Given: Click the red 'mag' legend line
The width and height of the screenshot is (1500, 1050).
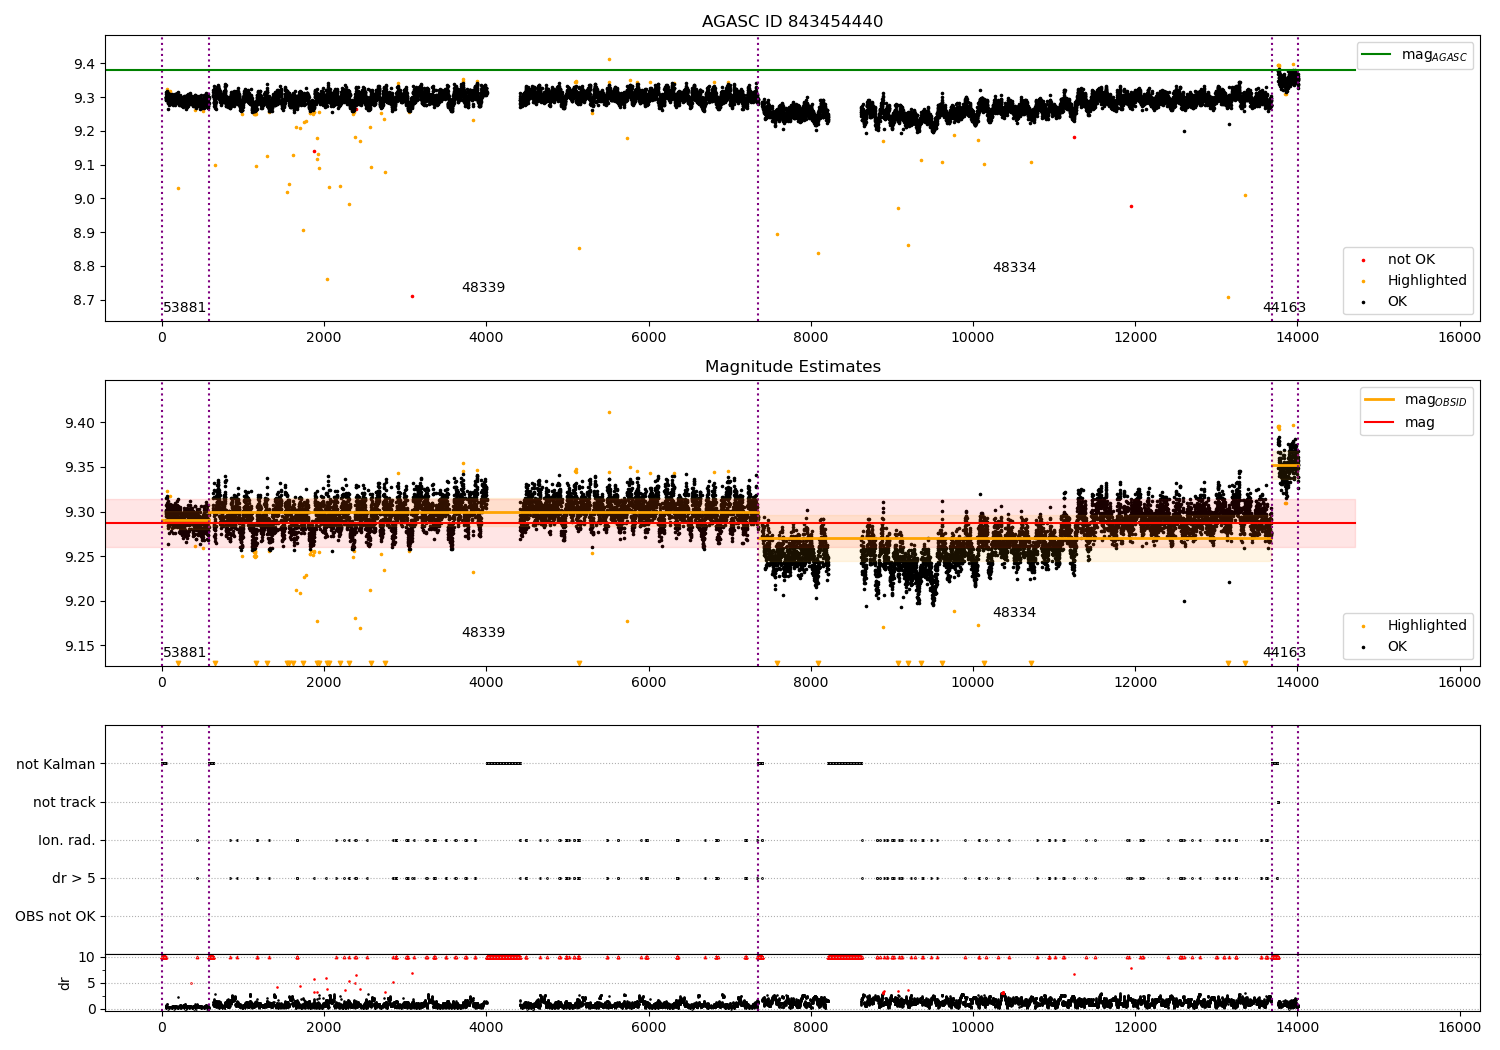Looking at the screenshot, I should [1380, 423].
